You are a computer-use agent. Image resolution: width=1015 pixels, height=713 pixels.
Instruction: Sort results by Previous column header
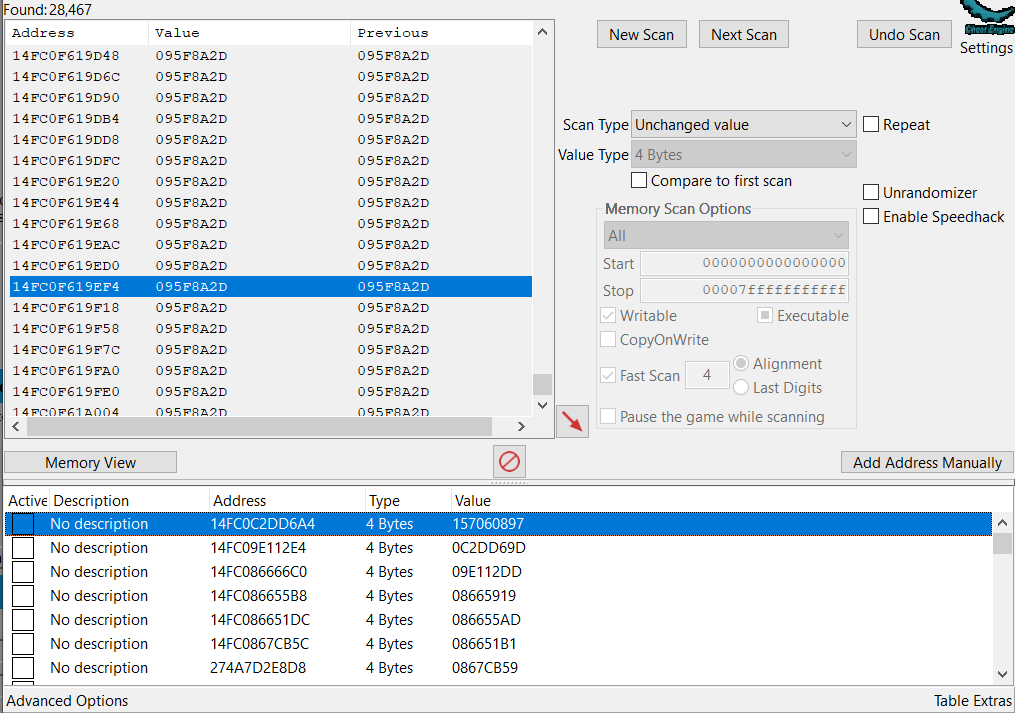pos(392,33)
